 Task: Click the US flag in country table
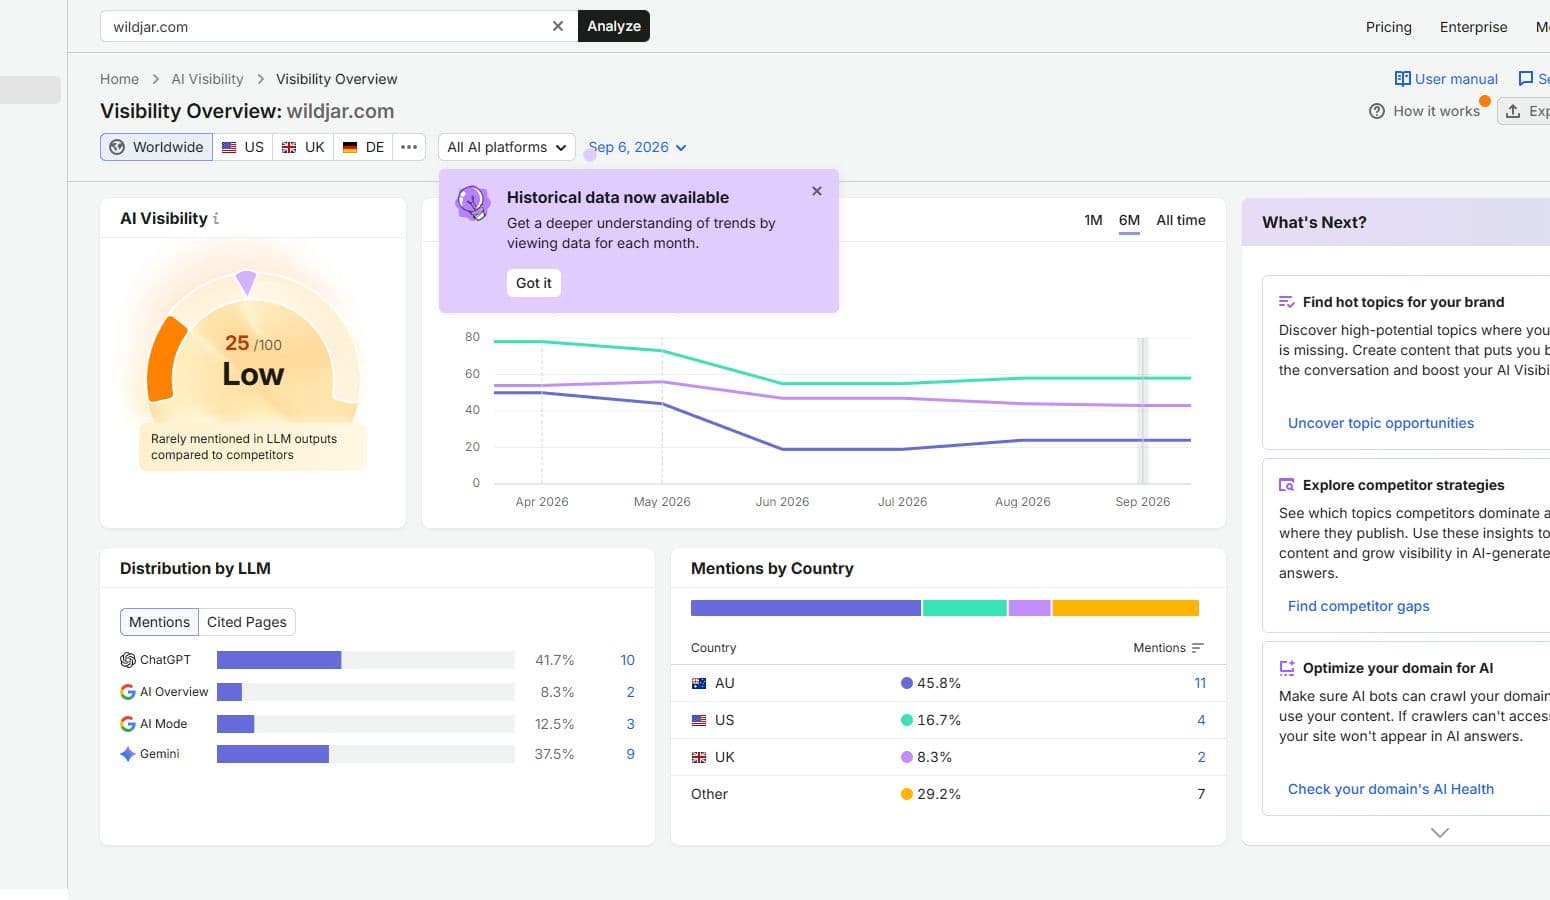699,720
